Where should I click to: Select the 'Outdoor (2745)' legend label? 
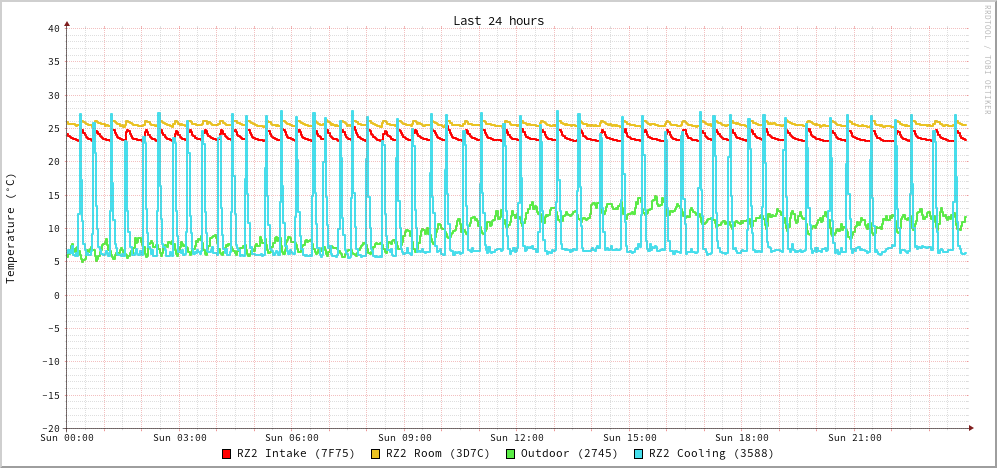click(x=569, y=454)
